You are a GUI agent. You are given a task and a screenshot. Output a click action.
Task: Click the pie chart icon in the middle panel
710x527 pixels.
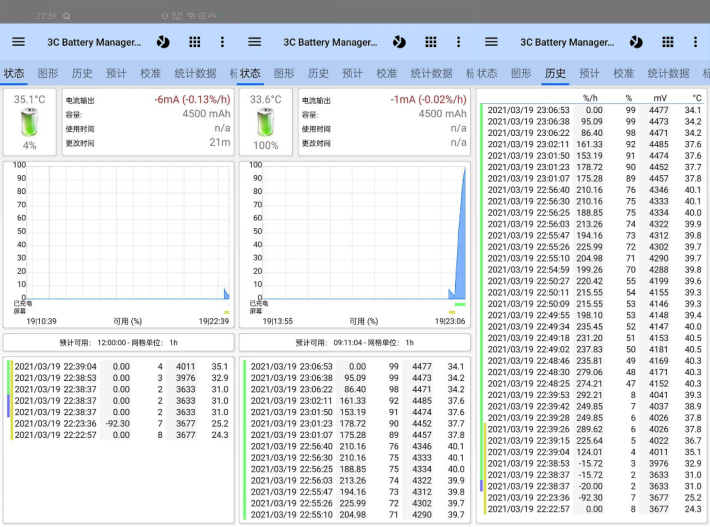[x=400, y=42]
